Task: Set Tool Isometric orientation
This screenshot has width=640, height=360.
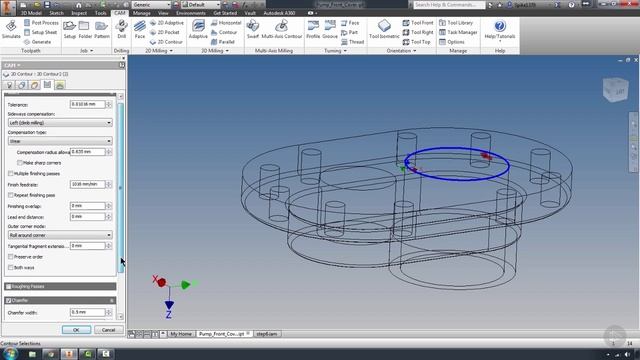Action: pyautogui.click(x=384, y=29)
